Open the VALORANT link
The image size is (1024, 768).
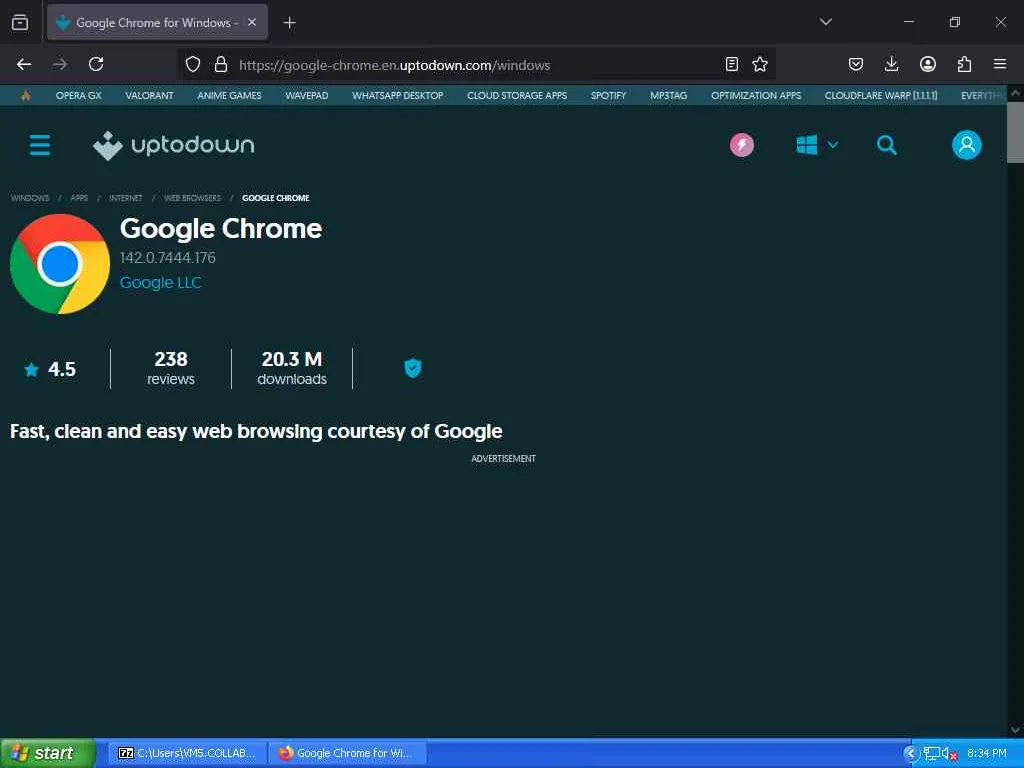pos(150,95)
